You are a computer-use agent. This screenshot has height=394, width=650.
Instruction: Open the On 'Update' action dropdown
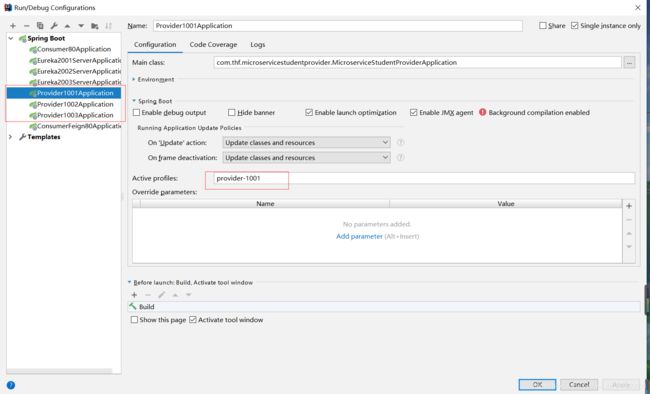point(306,142)
